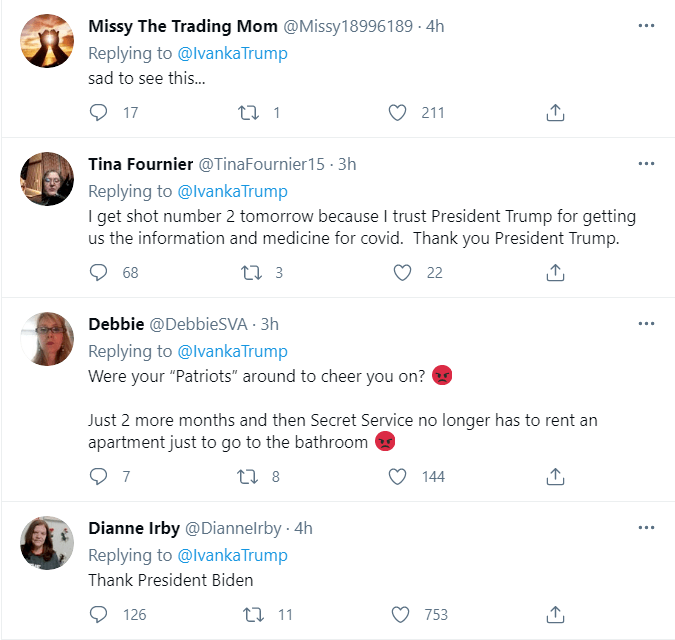Image resolution: width=675 pixels, height=640 pixels.
Task: Reply to Missy The Trading Mom's tweet
Action: [x=98, y=113]
